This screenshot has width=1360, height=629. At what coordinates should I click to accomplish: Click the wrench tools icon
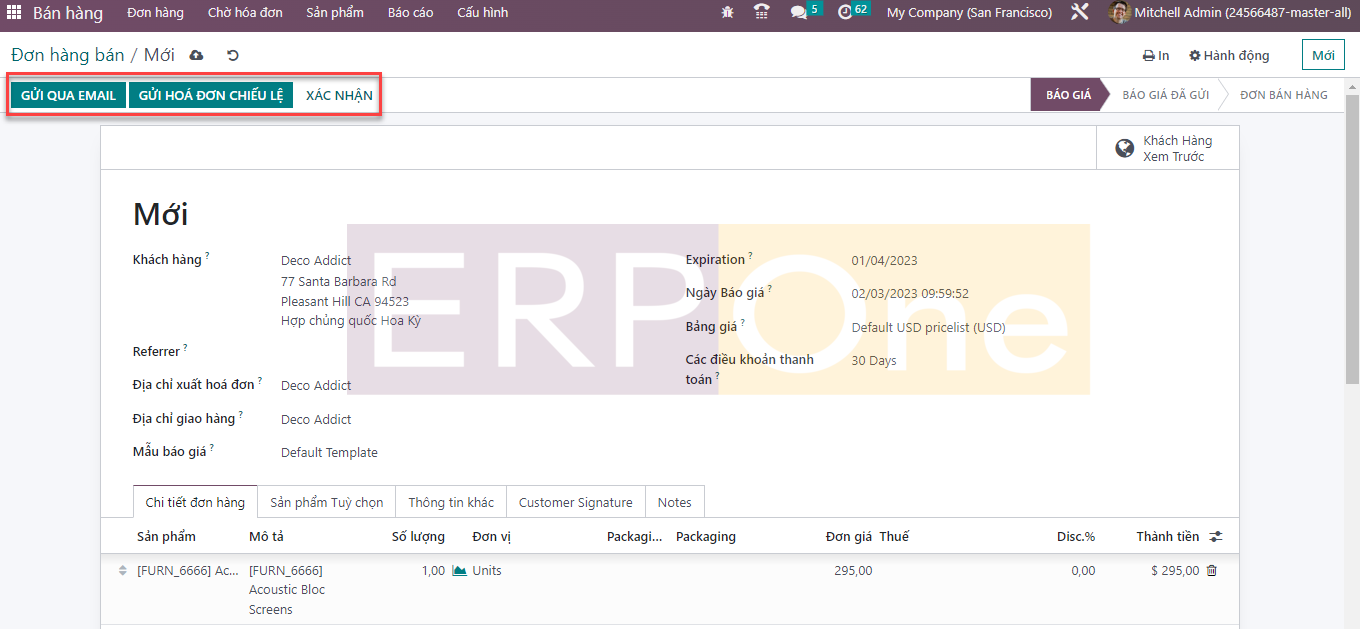1079,13
